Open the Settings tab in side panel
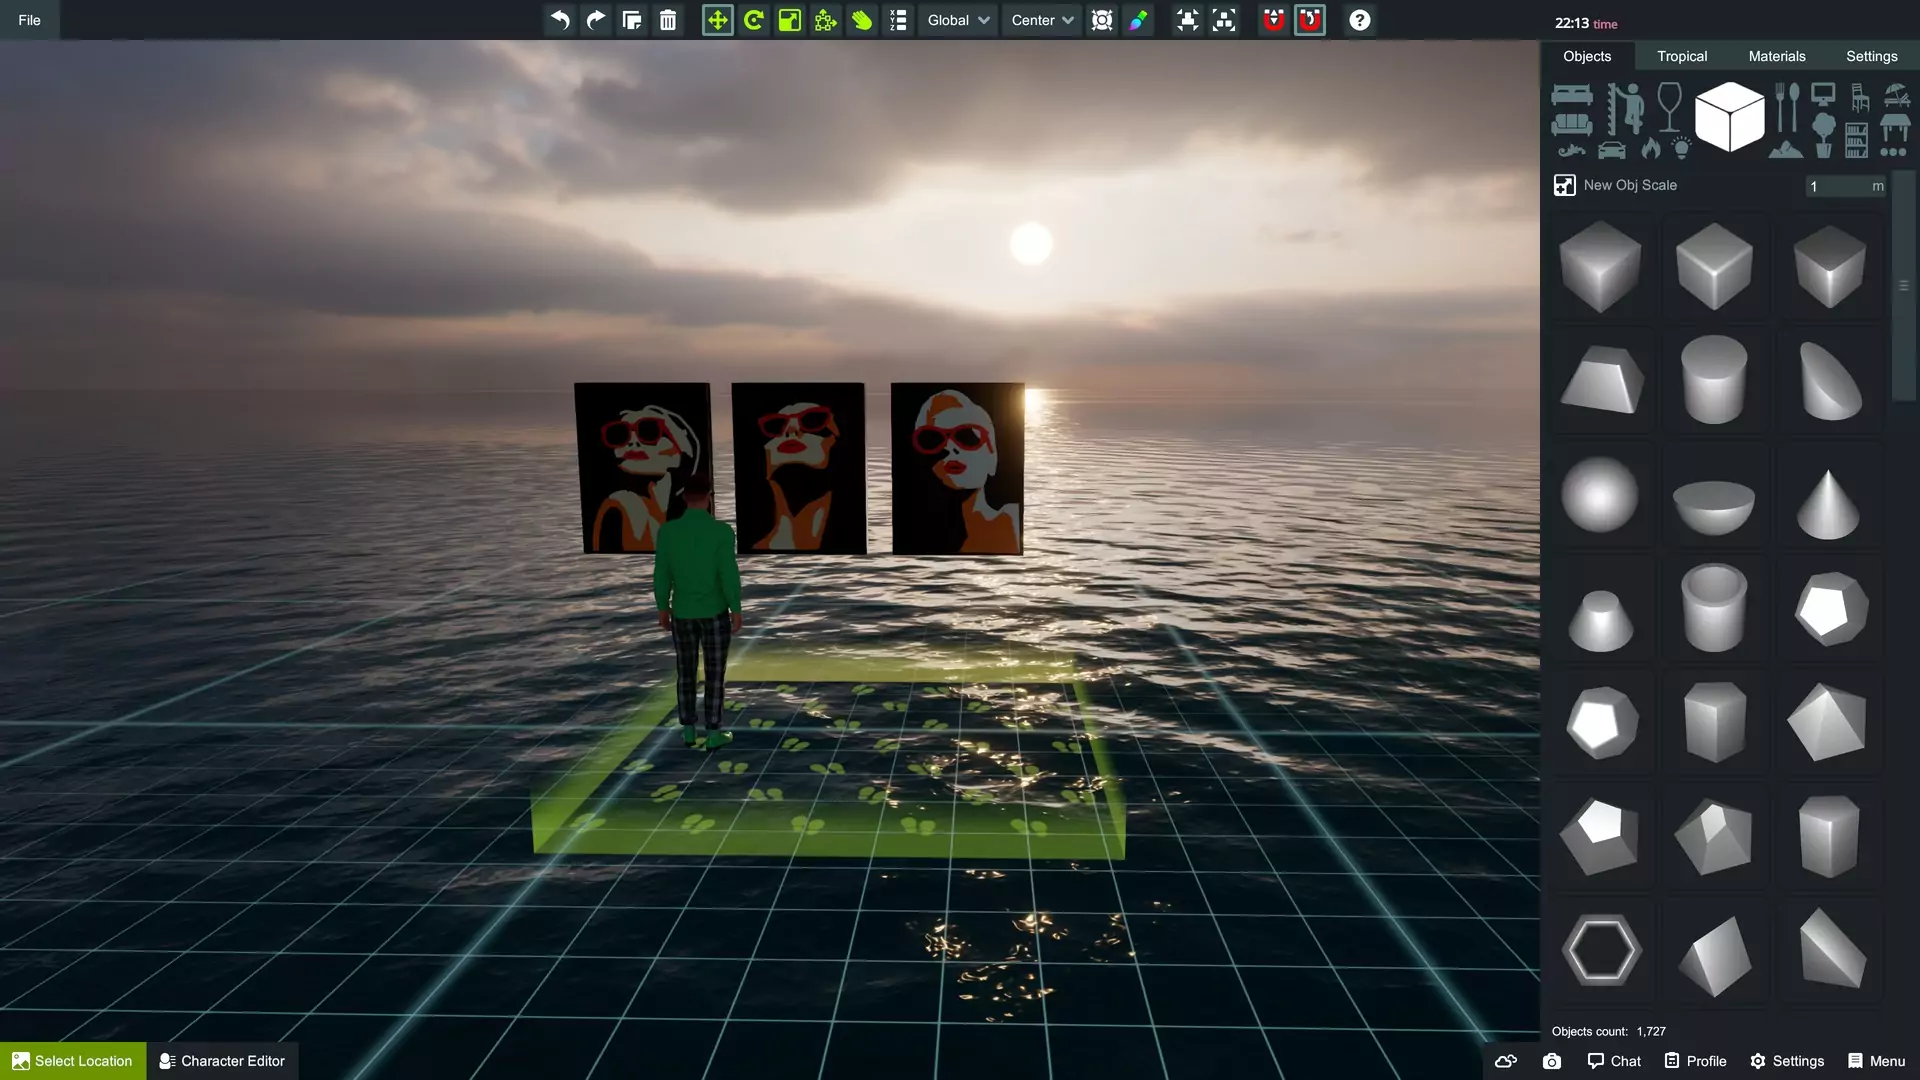 point(1872,56)
